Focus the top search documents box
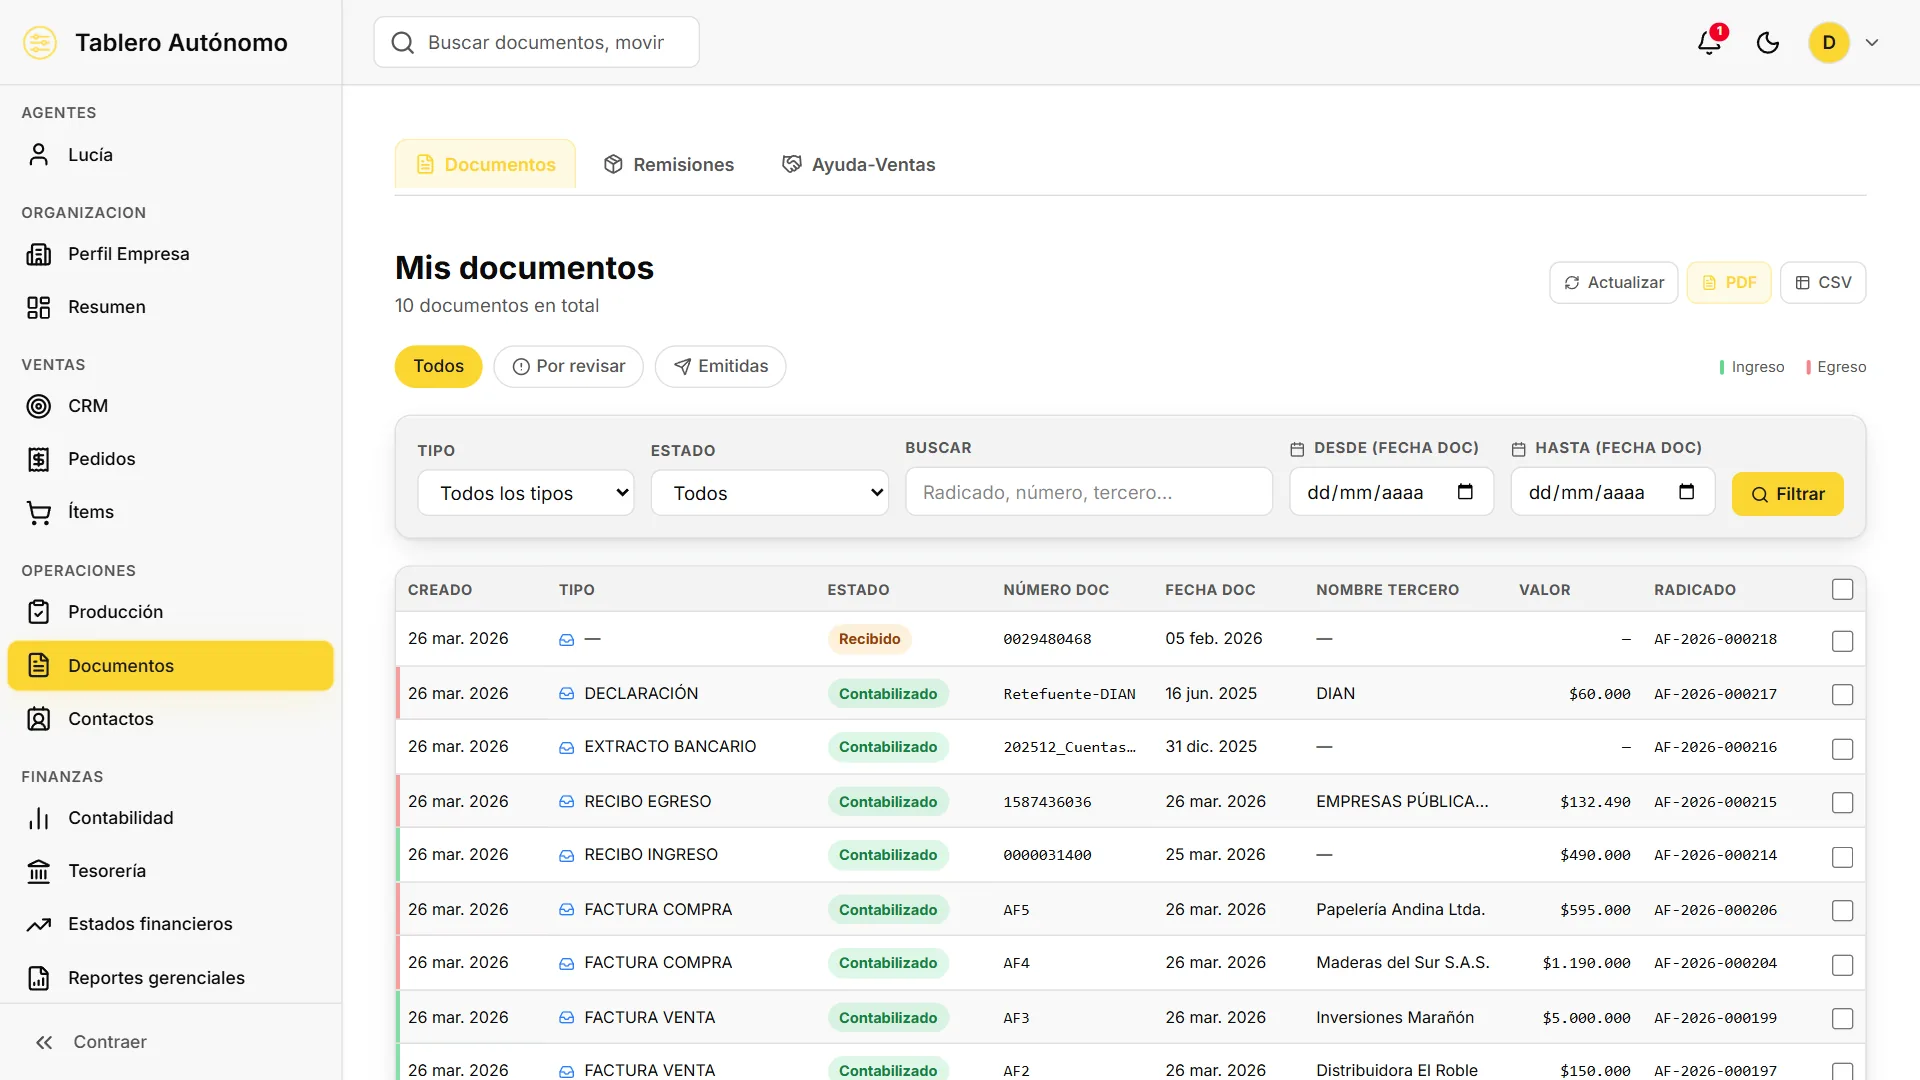This screenshot has height=1080, width=1920. pos(537,42)
